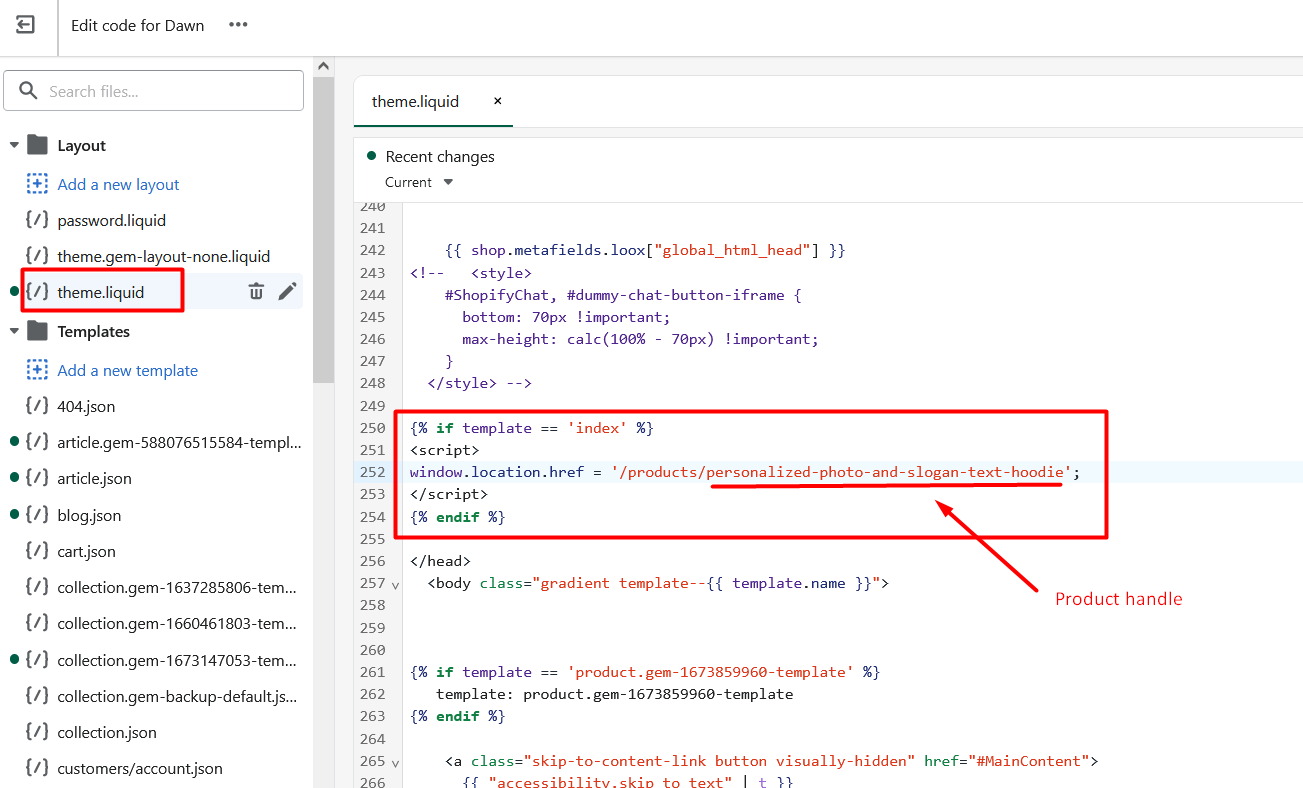1303x788 pixels.
Task: Open the three-dot more actions menu
Action: pos(238,25)
